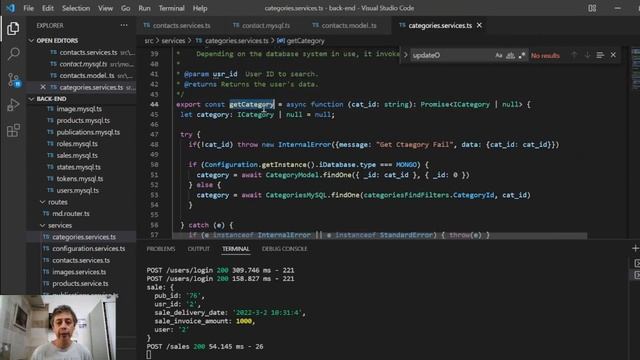Go to next match in find widget

click(587, 55)
